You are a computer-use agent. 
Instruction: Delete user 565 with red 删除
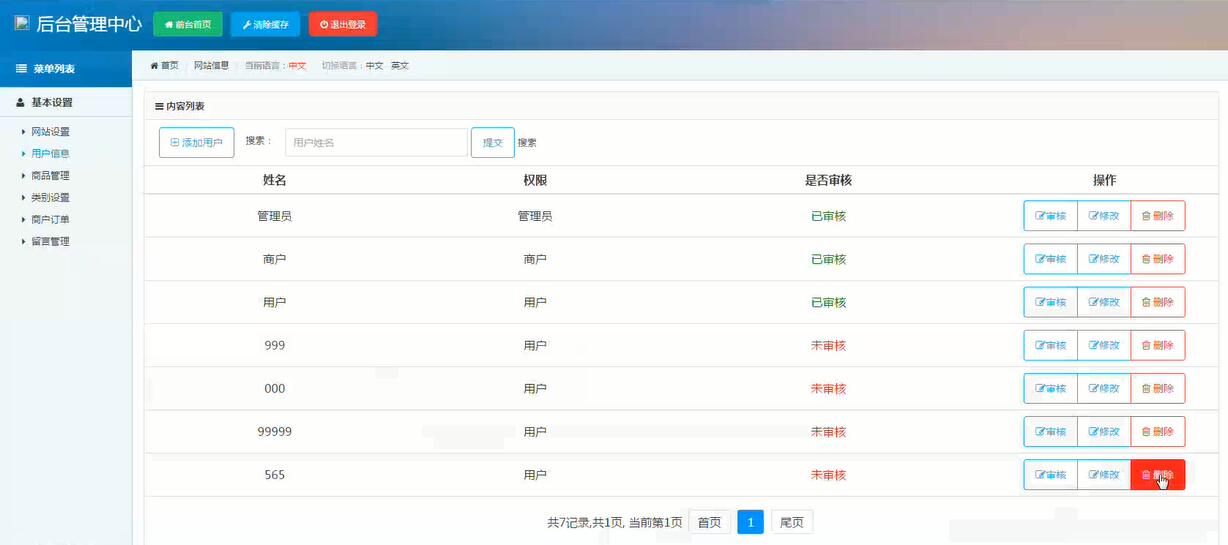(x=1158, y=475)
